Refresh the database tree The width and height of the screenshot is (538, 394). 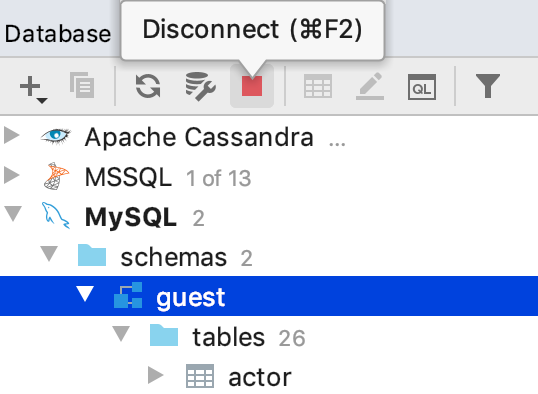[x=148, y=86]
